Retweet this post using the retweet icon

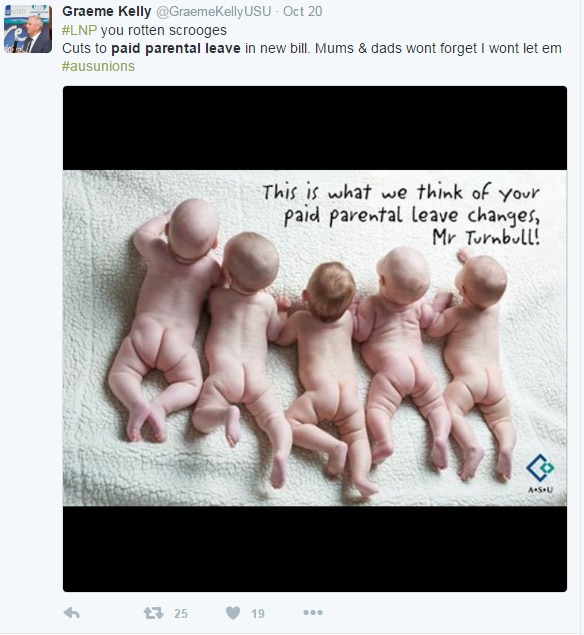tap(153, 613)
